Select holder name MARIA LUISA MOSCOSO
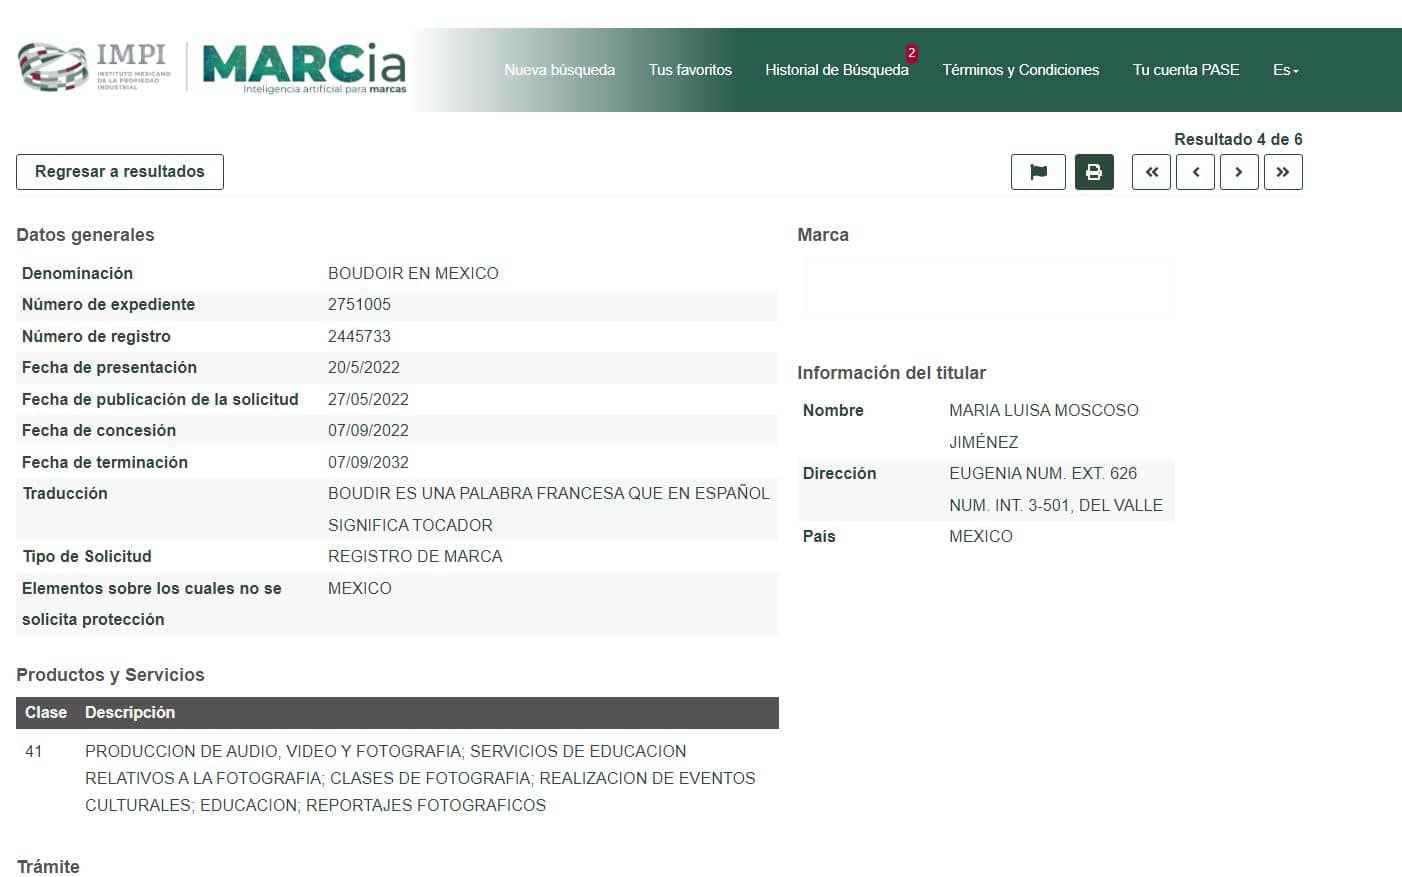Screen dimensions: 1402x877 point(1044,410)
